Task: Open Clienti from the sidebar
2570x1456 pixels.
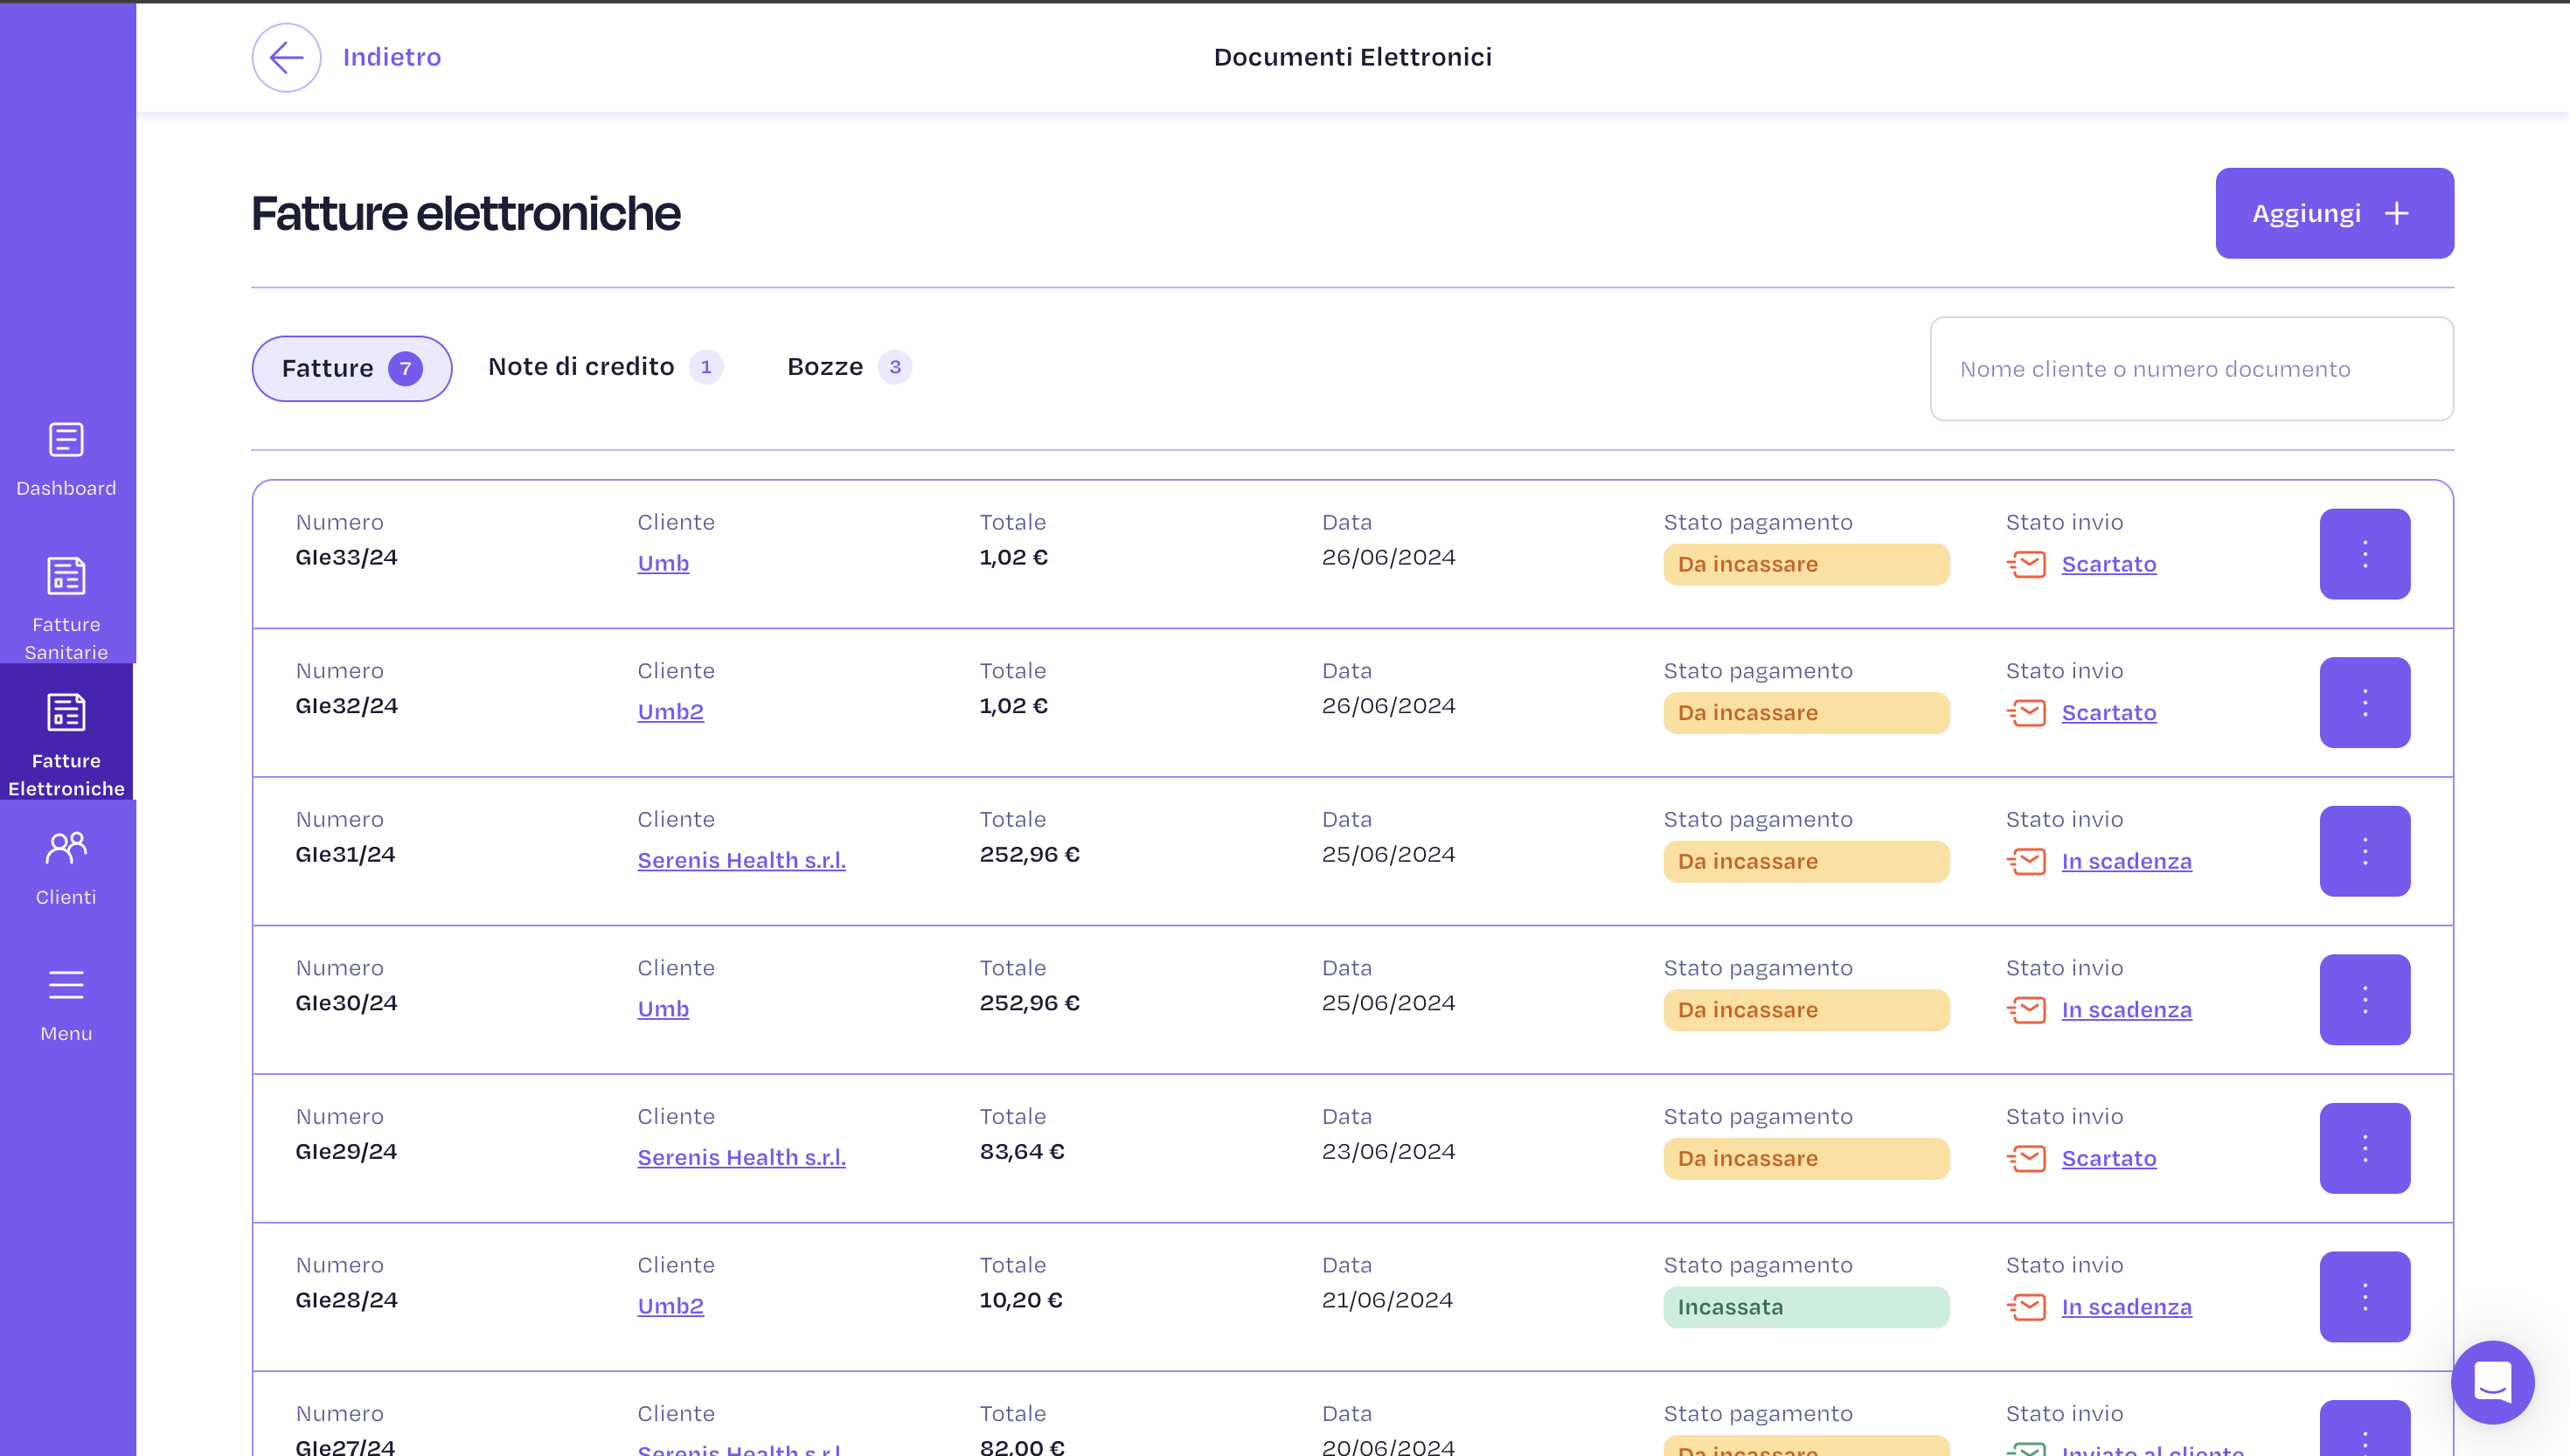Action: tap(66, 867)
